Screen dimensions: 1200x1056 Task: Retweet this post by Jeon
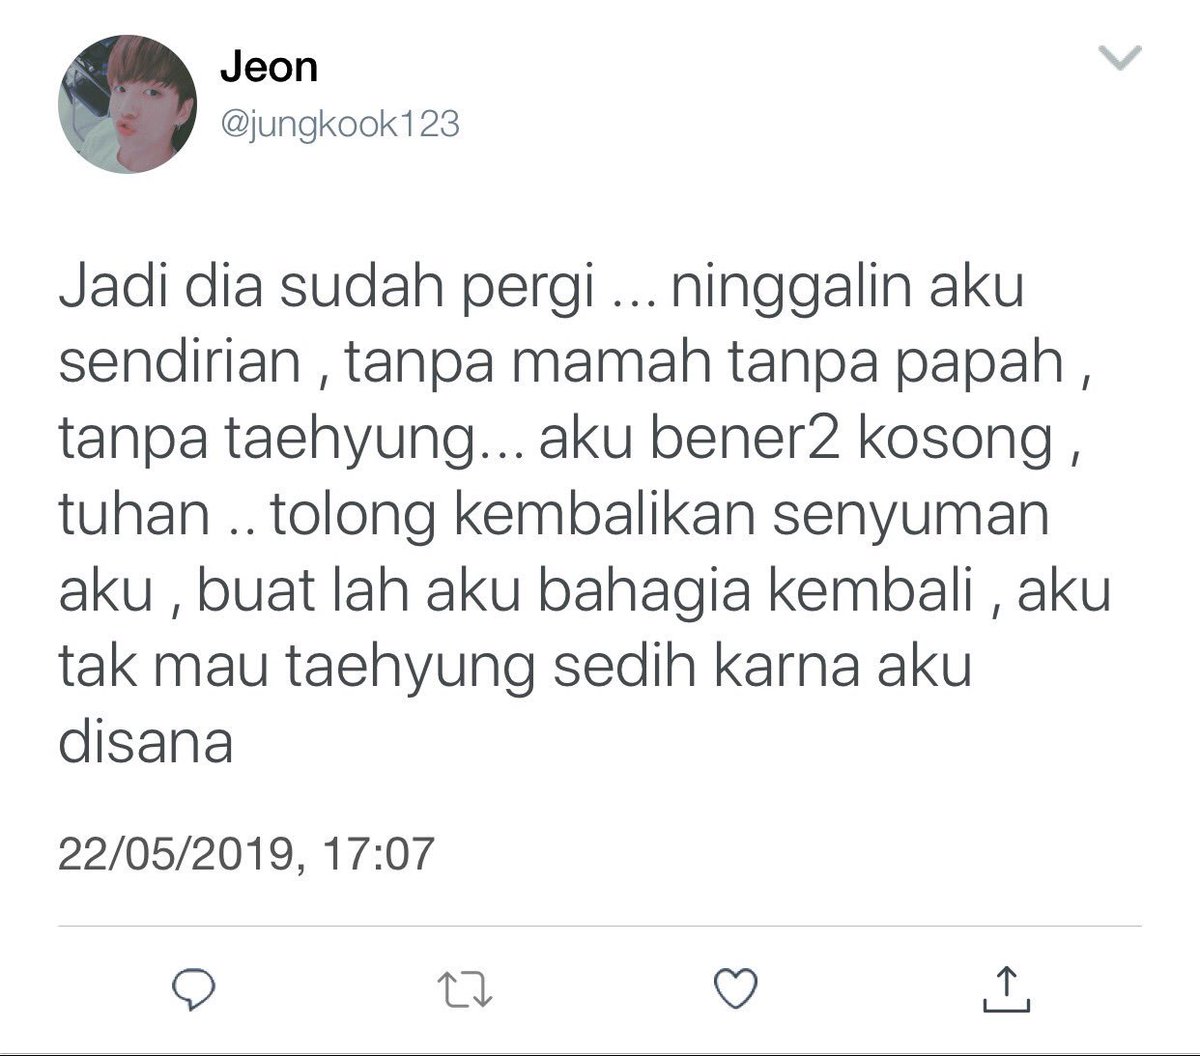point(466,989)
